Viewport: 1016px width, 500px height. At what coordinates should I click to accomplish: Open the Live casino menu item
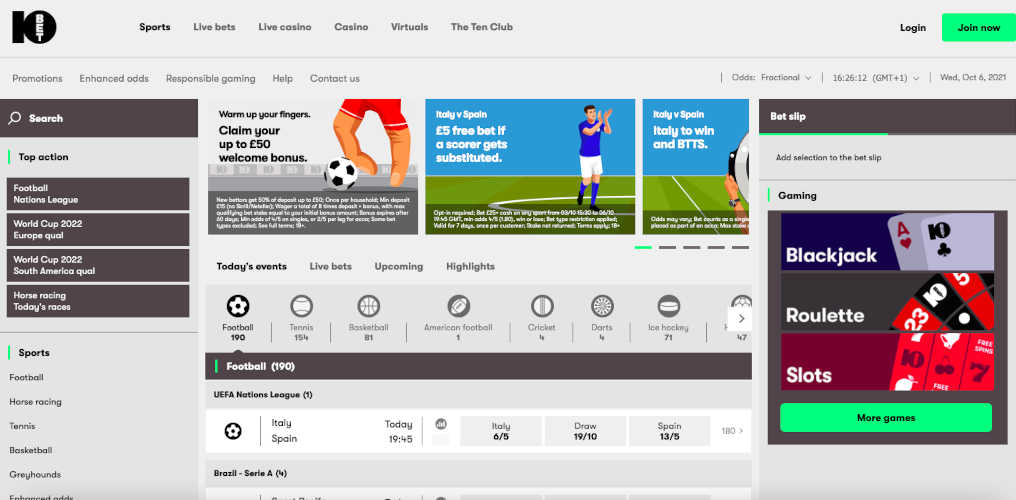click(x=284, y=27)
